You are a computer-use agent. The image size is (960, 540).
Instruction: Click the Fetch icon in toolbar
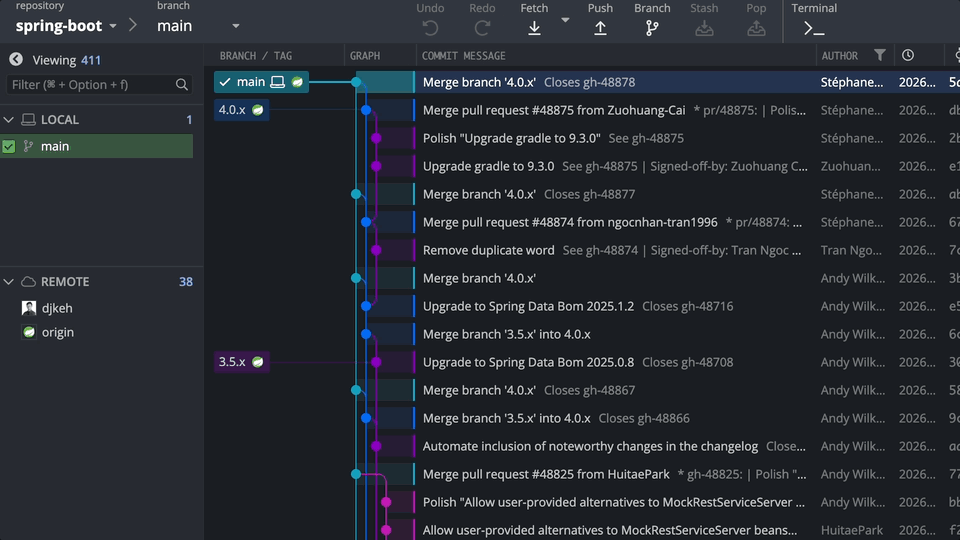click(534, 28)
